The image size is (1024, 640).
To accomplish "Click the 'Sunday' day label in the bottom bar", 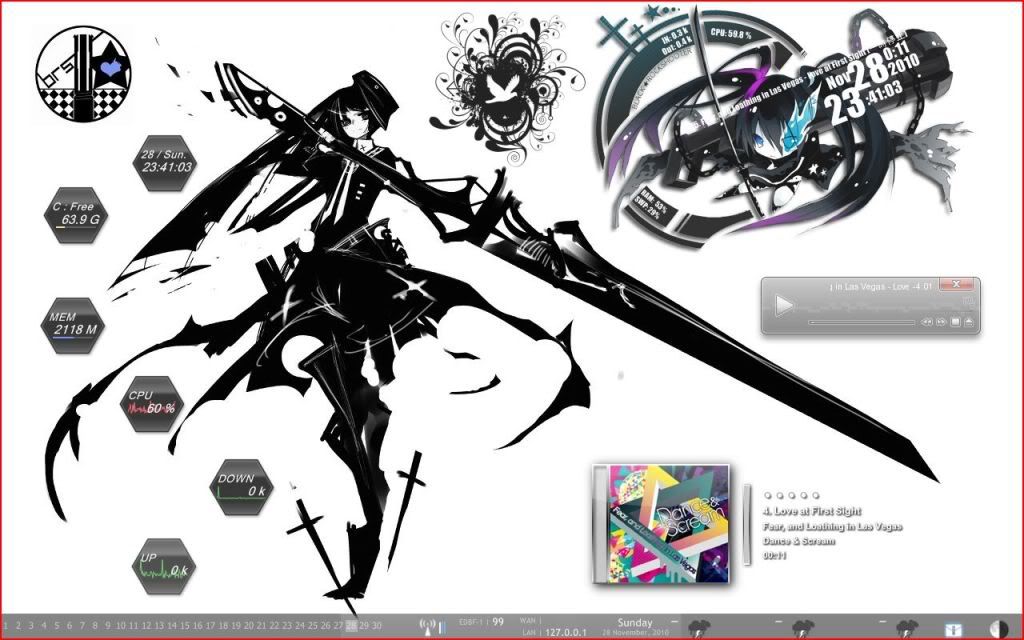I will pos(635,622).
